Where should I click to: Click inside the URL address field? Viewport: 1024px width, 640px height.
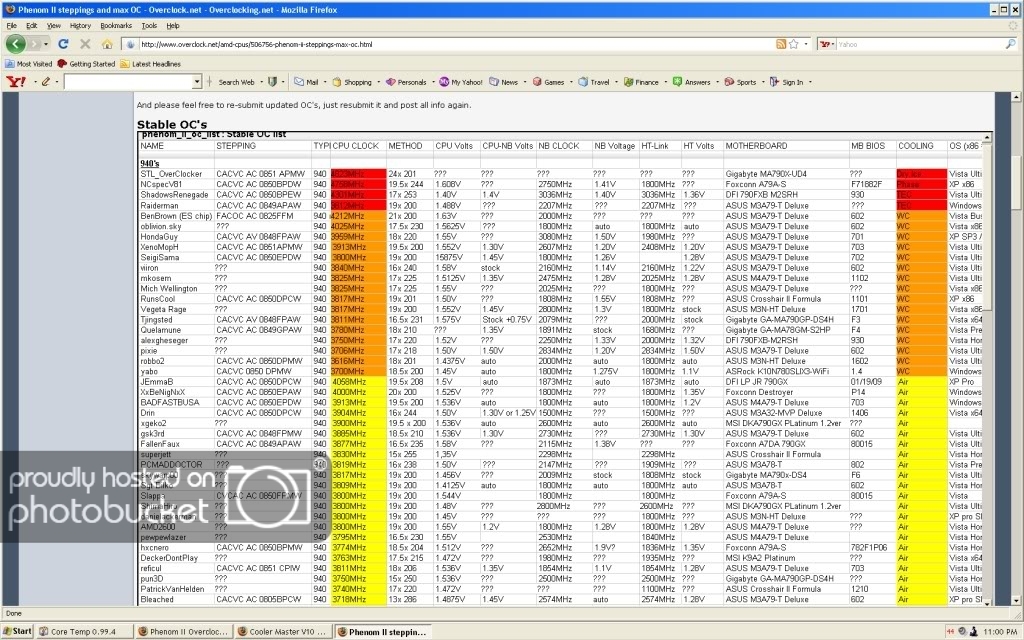point(450,44)
